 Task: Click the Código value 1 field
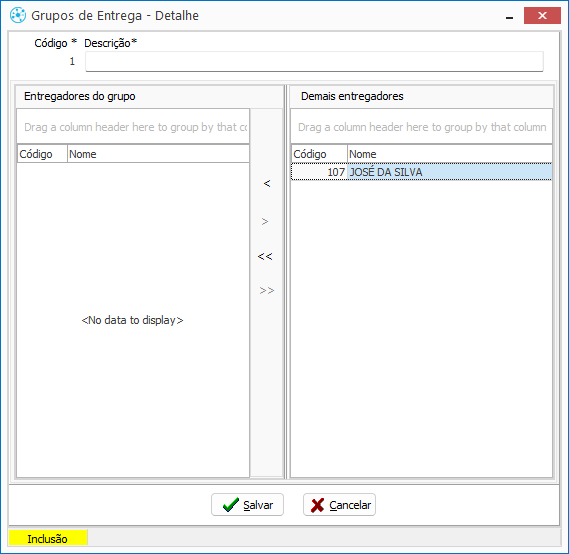click(x=72, y=61)
